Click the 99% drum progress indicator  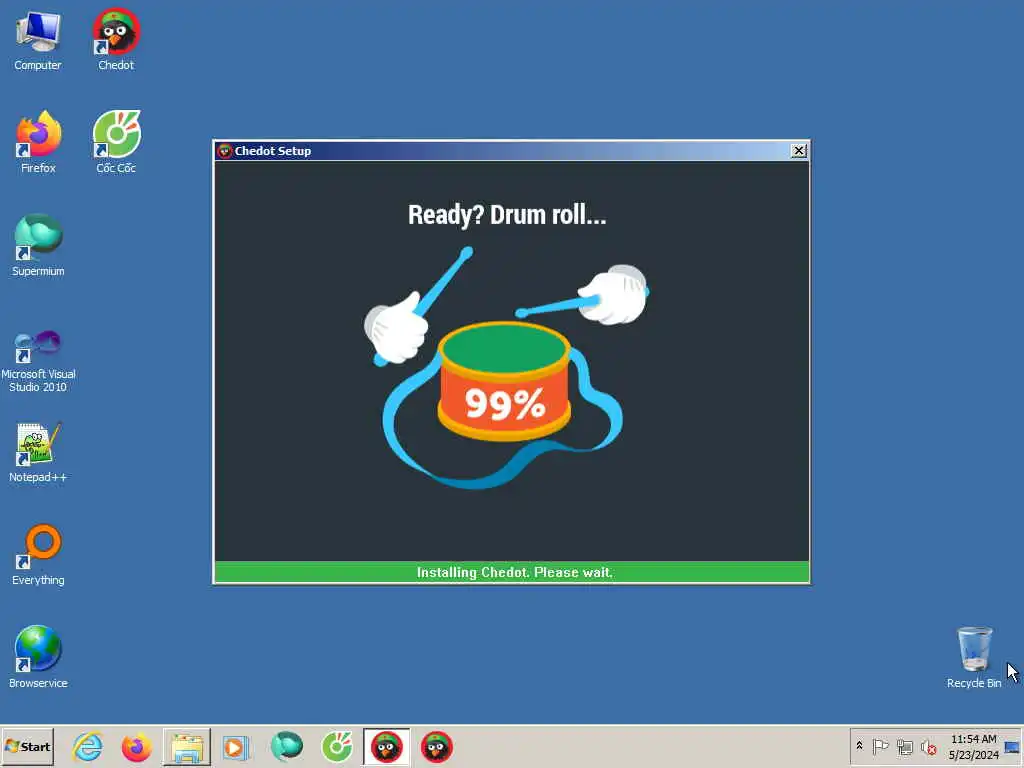(505, 404)
